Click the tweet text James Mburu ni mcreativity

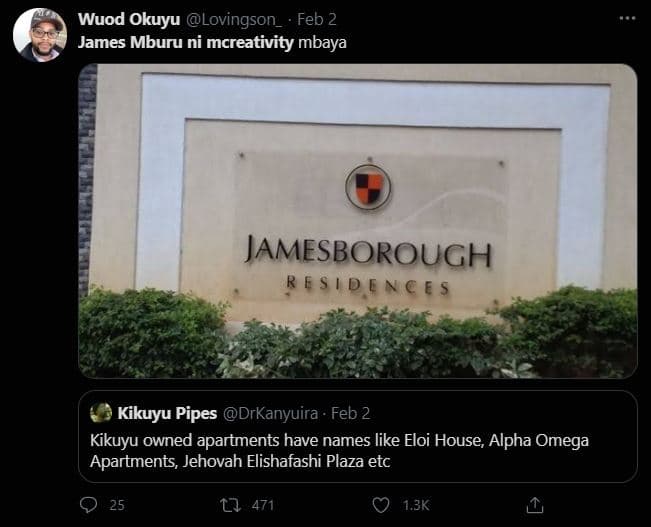(x=186, y=42)
